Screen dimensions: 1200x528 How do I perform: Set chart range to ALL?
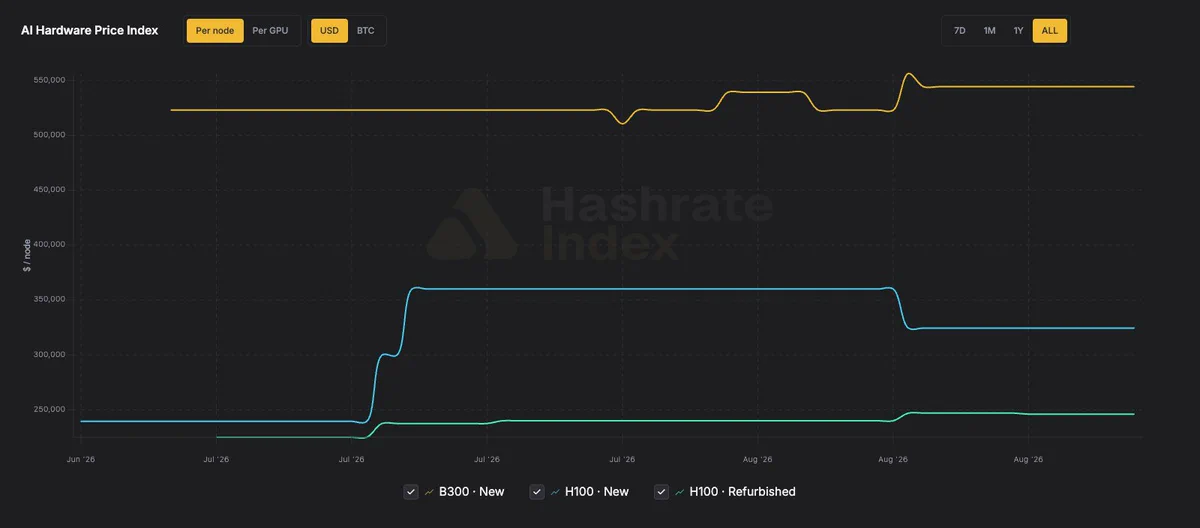tap(1050, 31)
